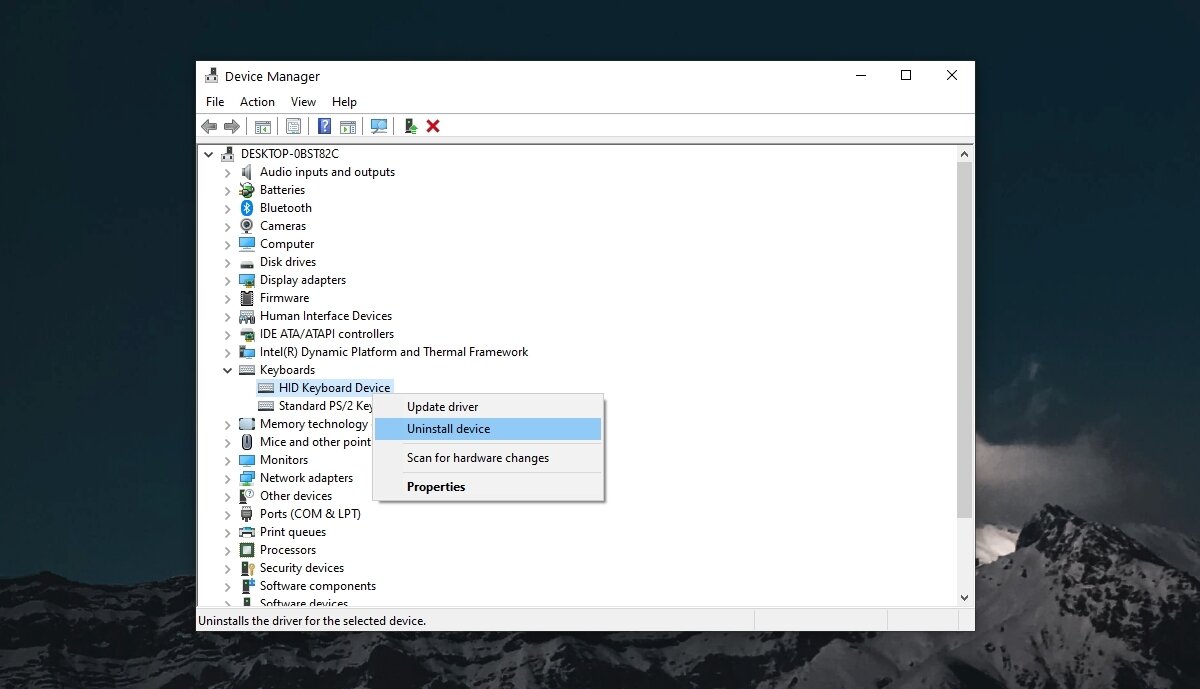The width and height of the screenshot is (1200, 689).
Task: Expand the Network adapters category
Action: pos(227,478)
